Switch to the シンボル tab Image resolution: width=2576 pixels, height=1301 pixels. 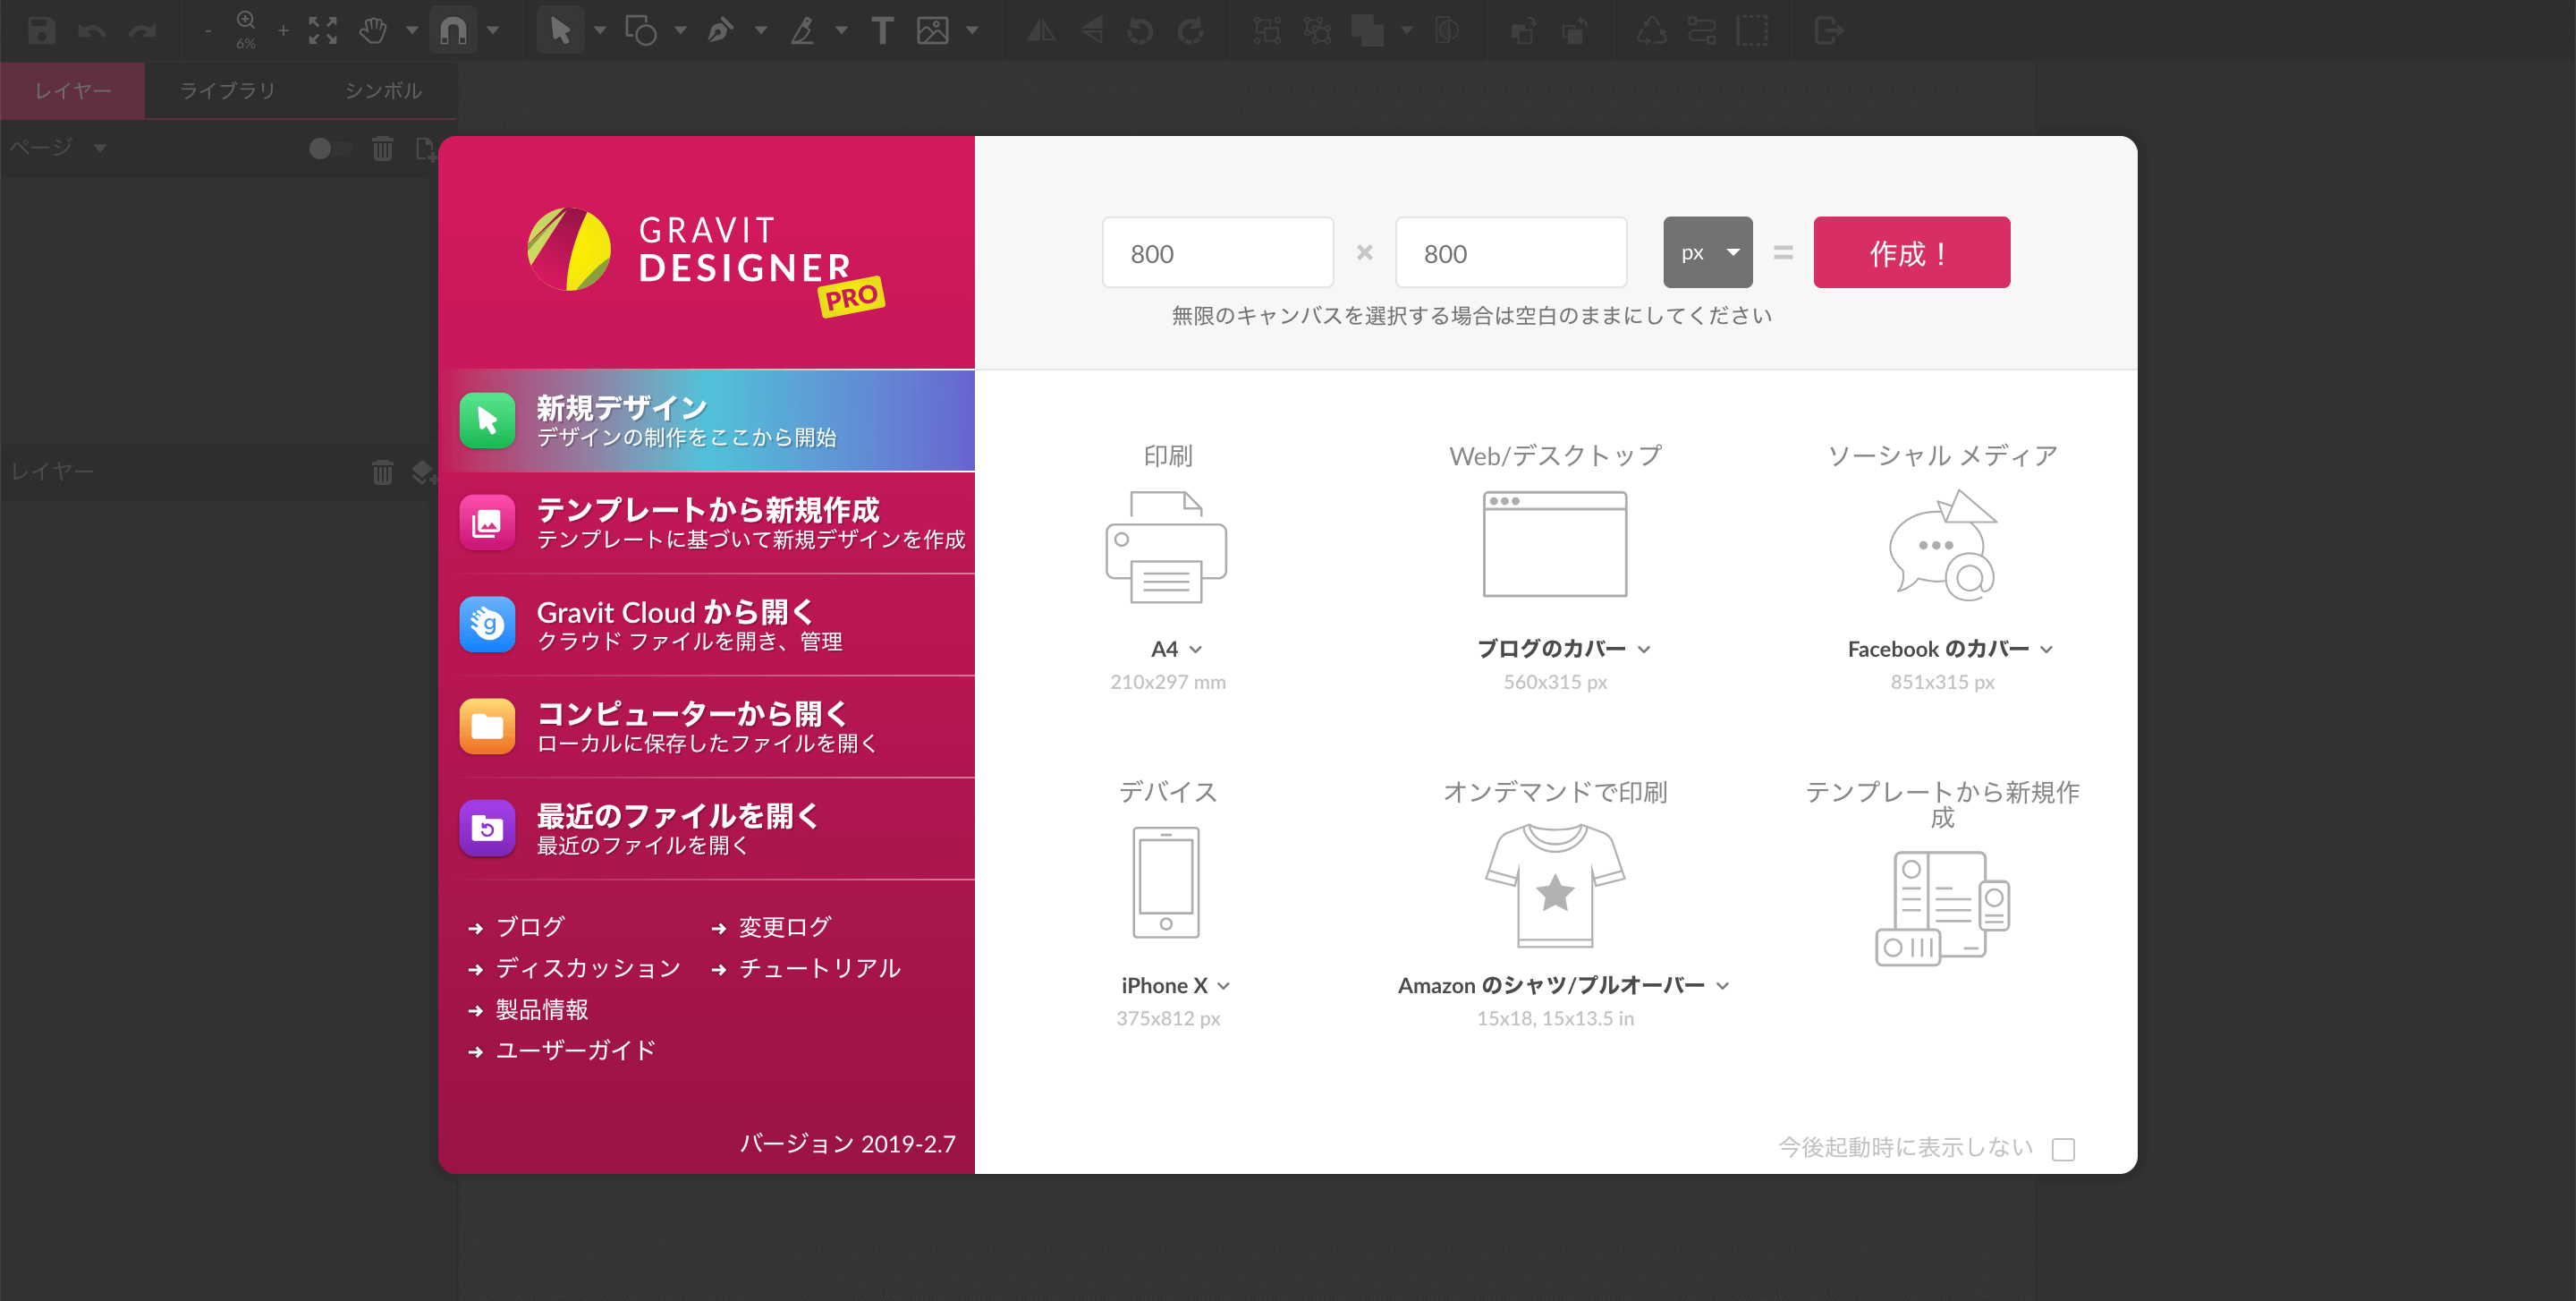[x=383, y=91]
